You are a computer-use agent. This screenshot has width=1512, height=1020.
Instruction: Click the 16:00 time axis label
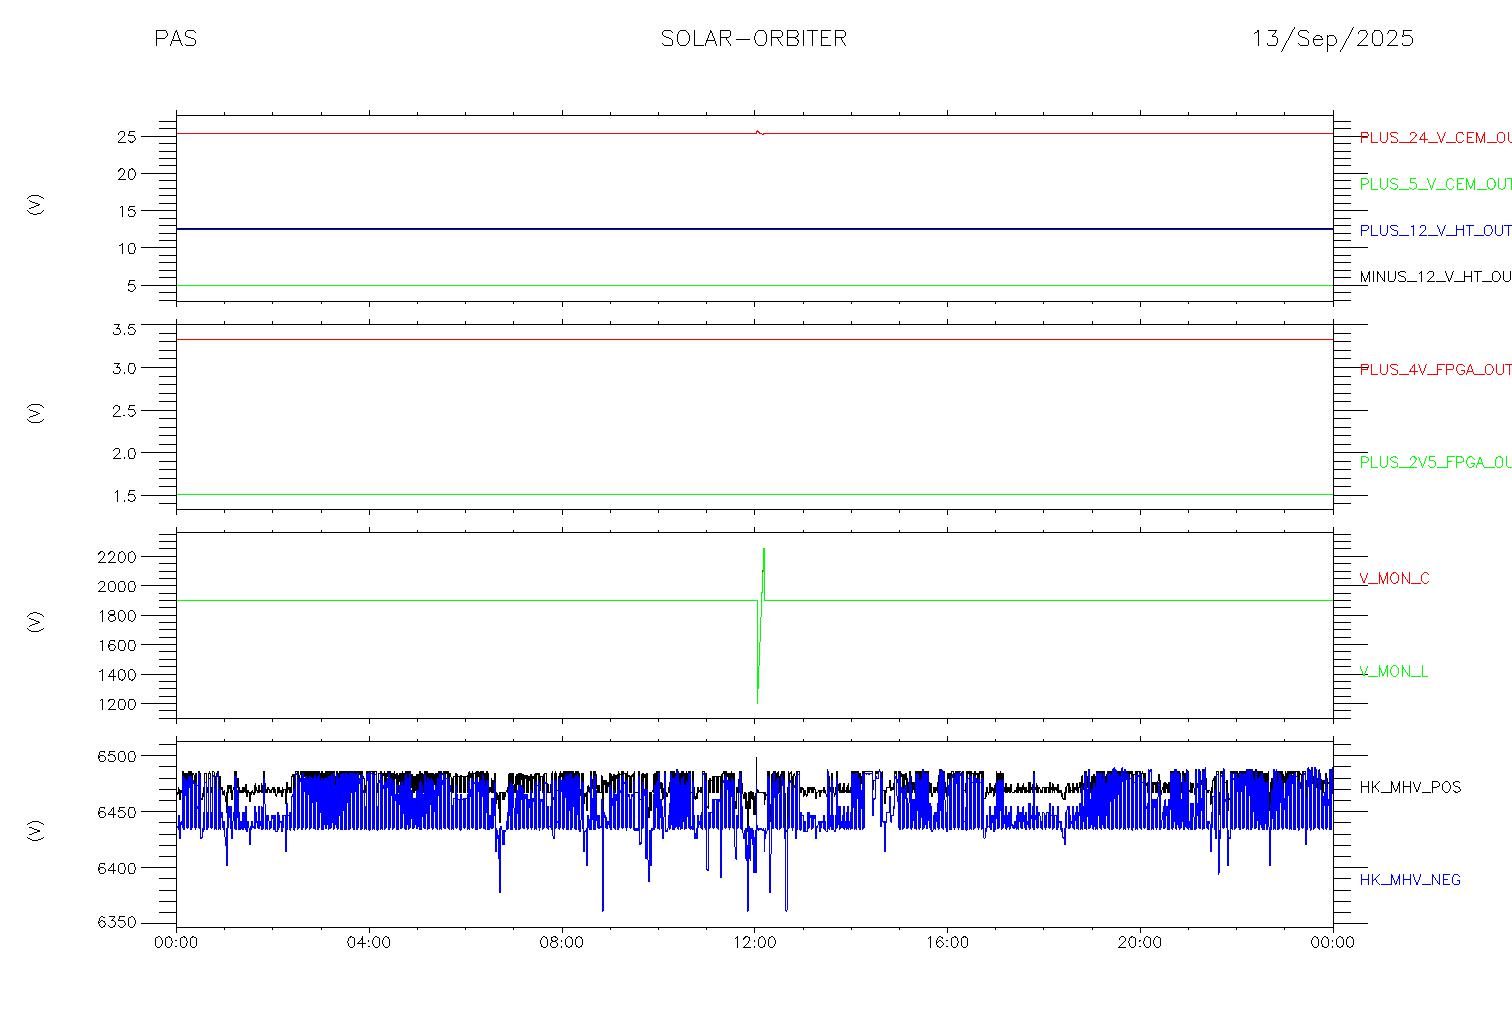click(x=947, y=943)
